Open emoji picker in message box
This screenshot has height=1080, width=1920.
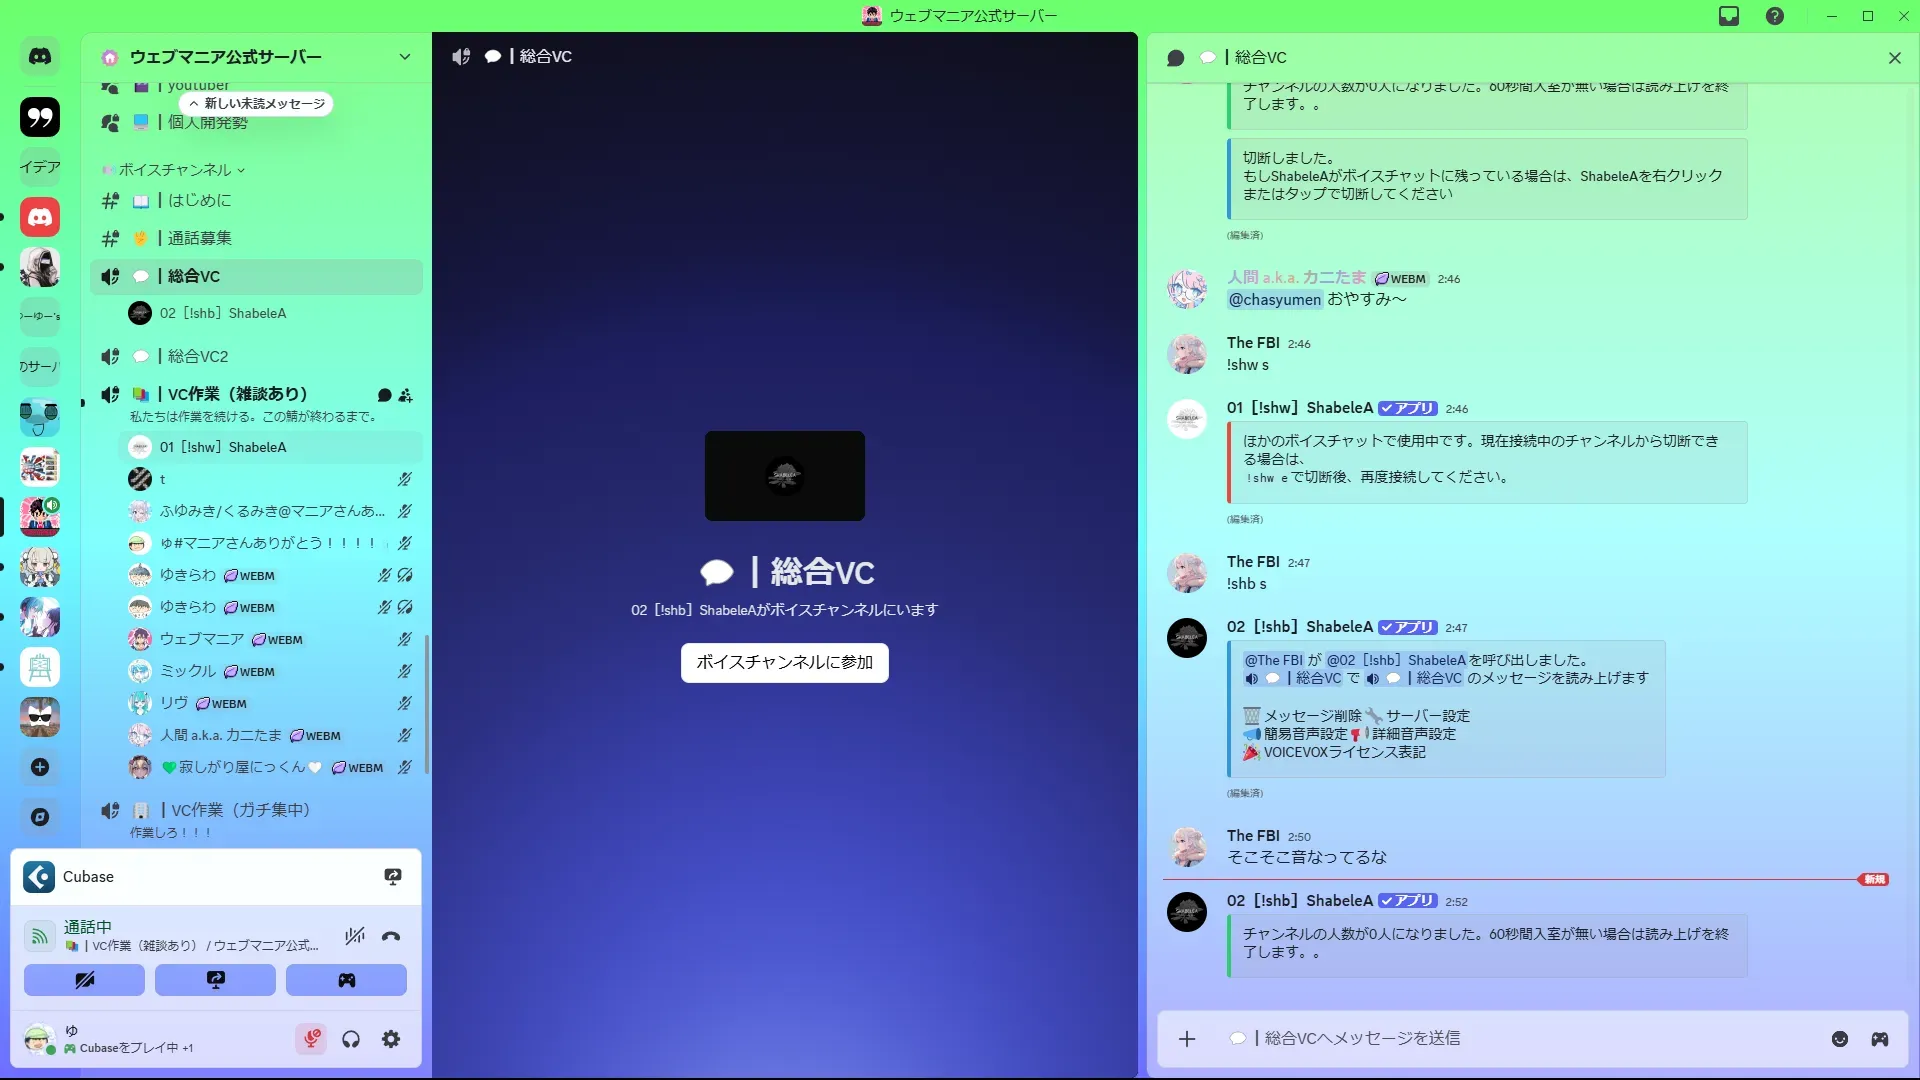1840,1039
